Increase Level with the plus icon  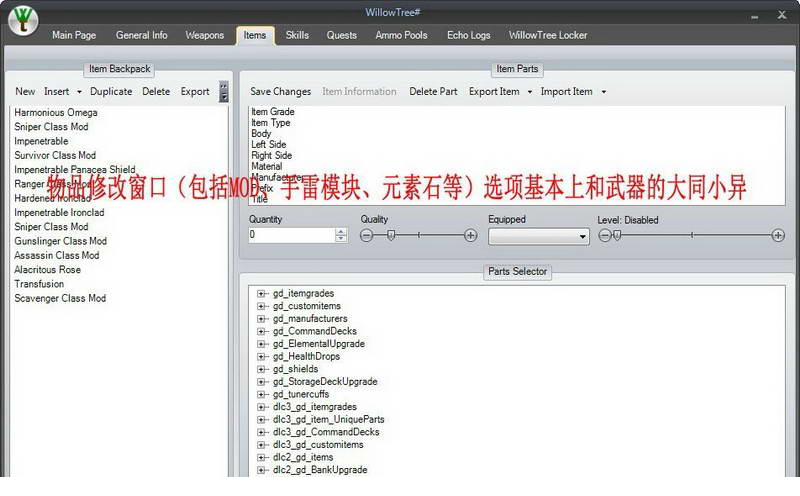tap(778, 235)
